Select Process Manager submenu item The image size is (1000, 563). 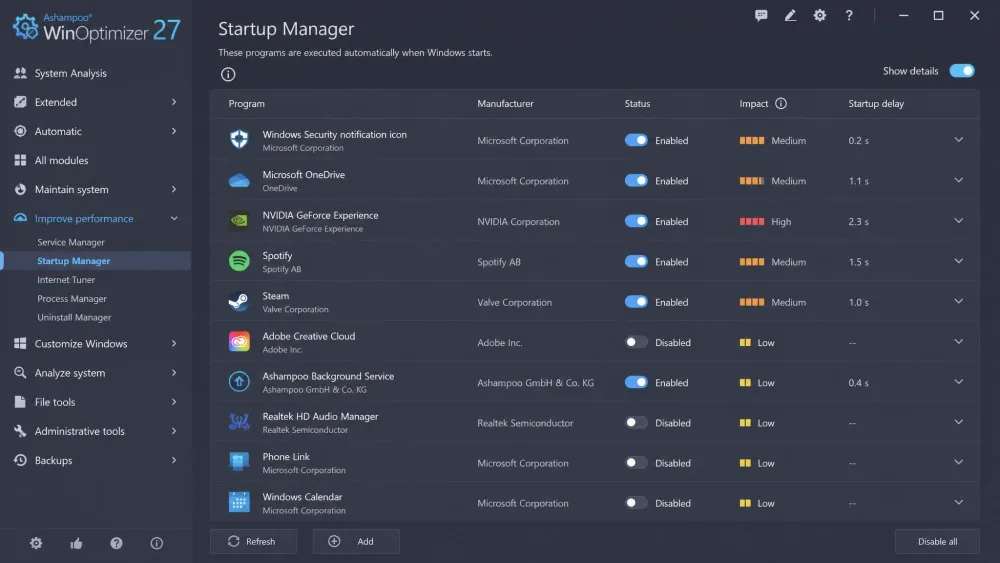[72, 298]
